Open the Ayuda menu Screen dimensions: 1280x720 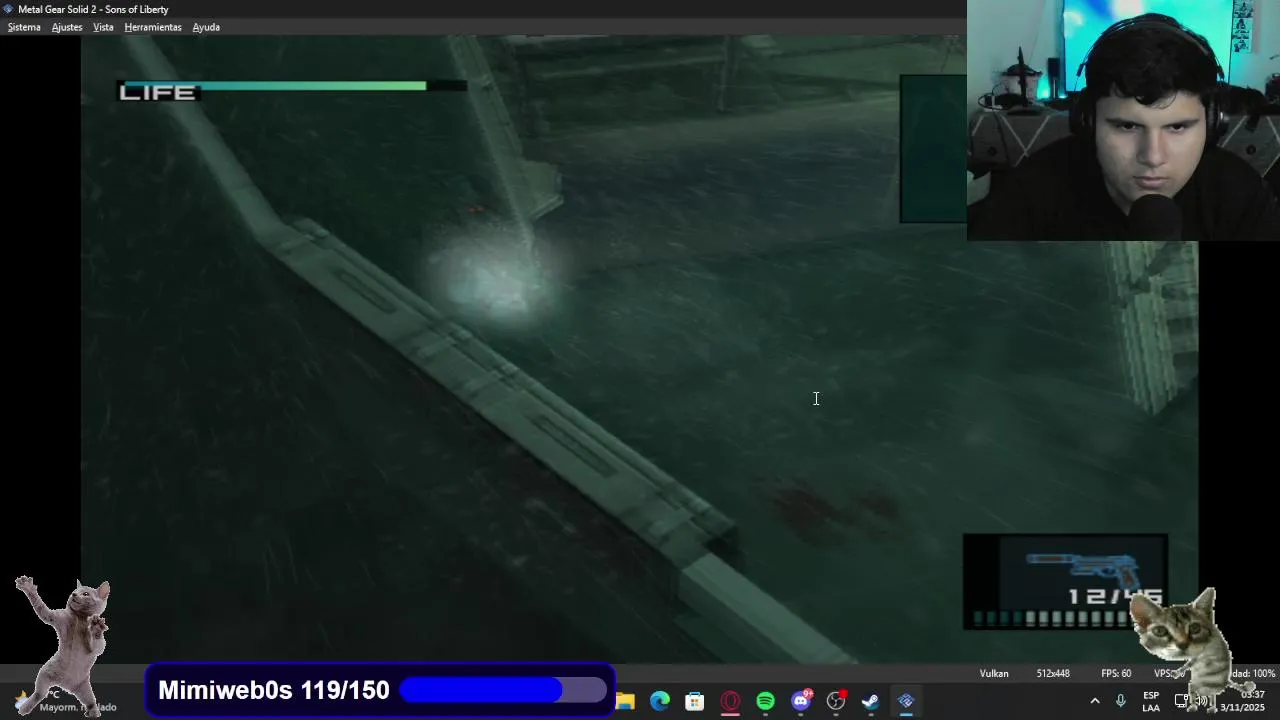coord(206,27)
